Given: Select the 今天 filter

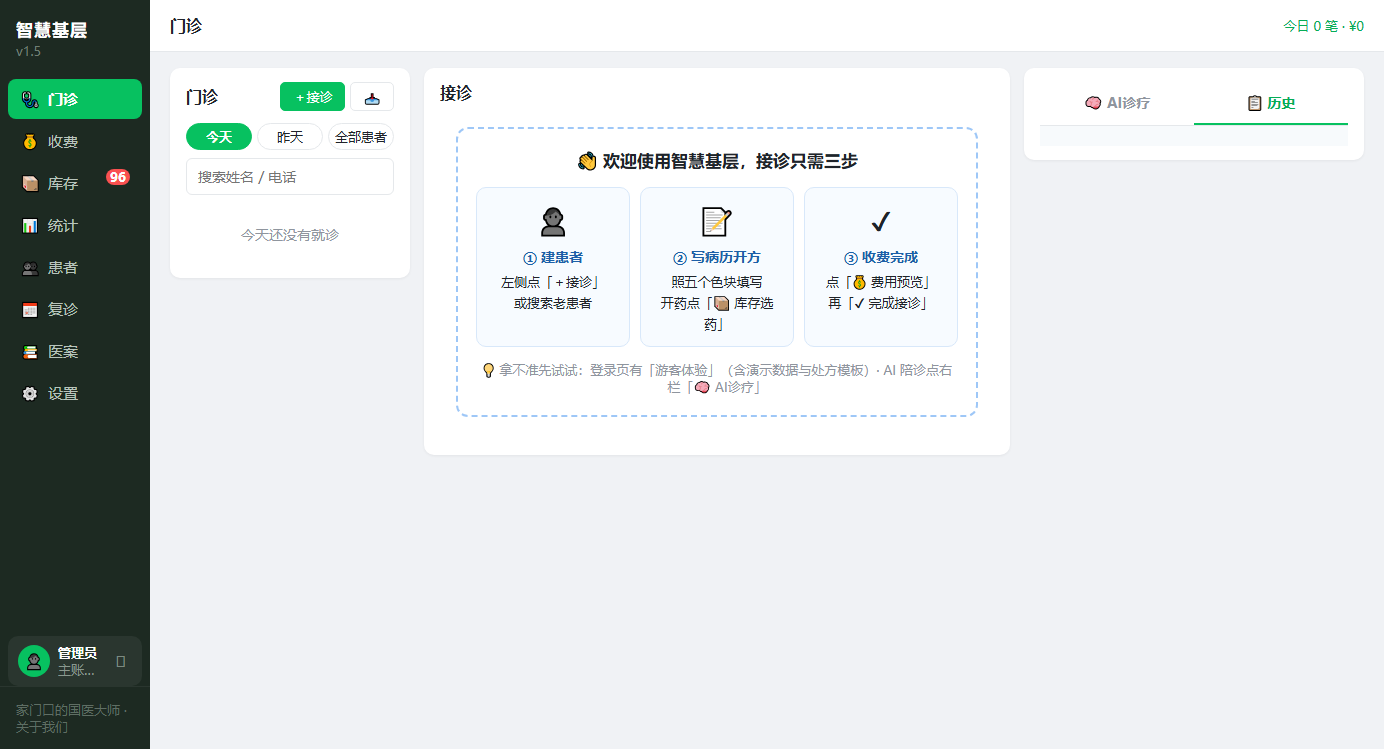Looking at the screenshot, I should [219, 137].
